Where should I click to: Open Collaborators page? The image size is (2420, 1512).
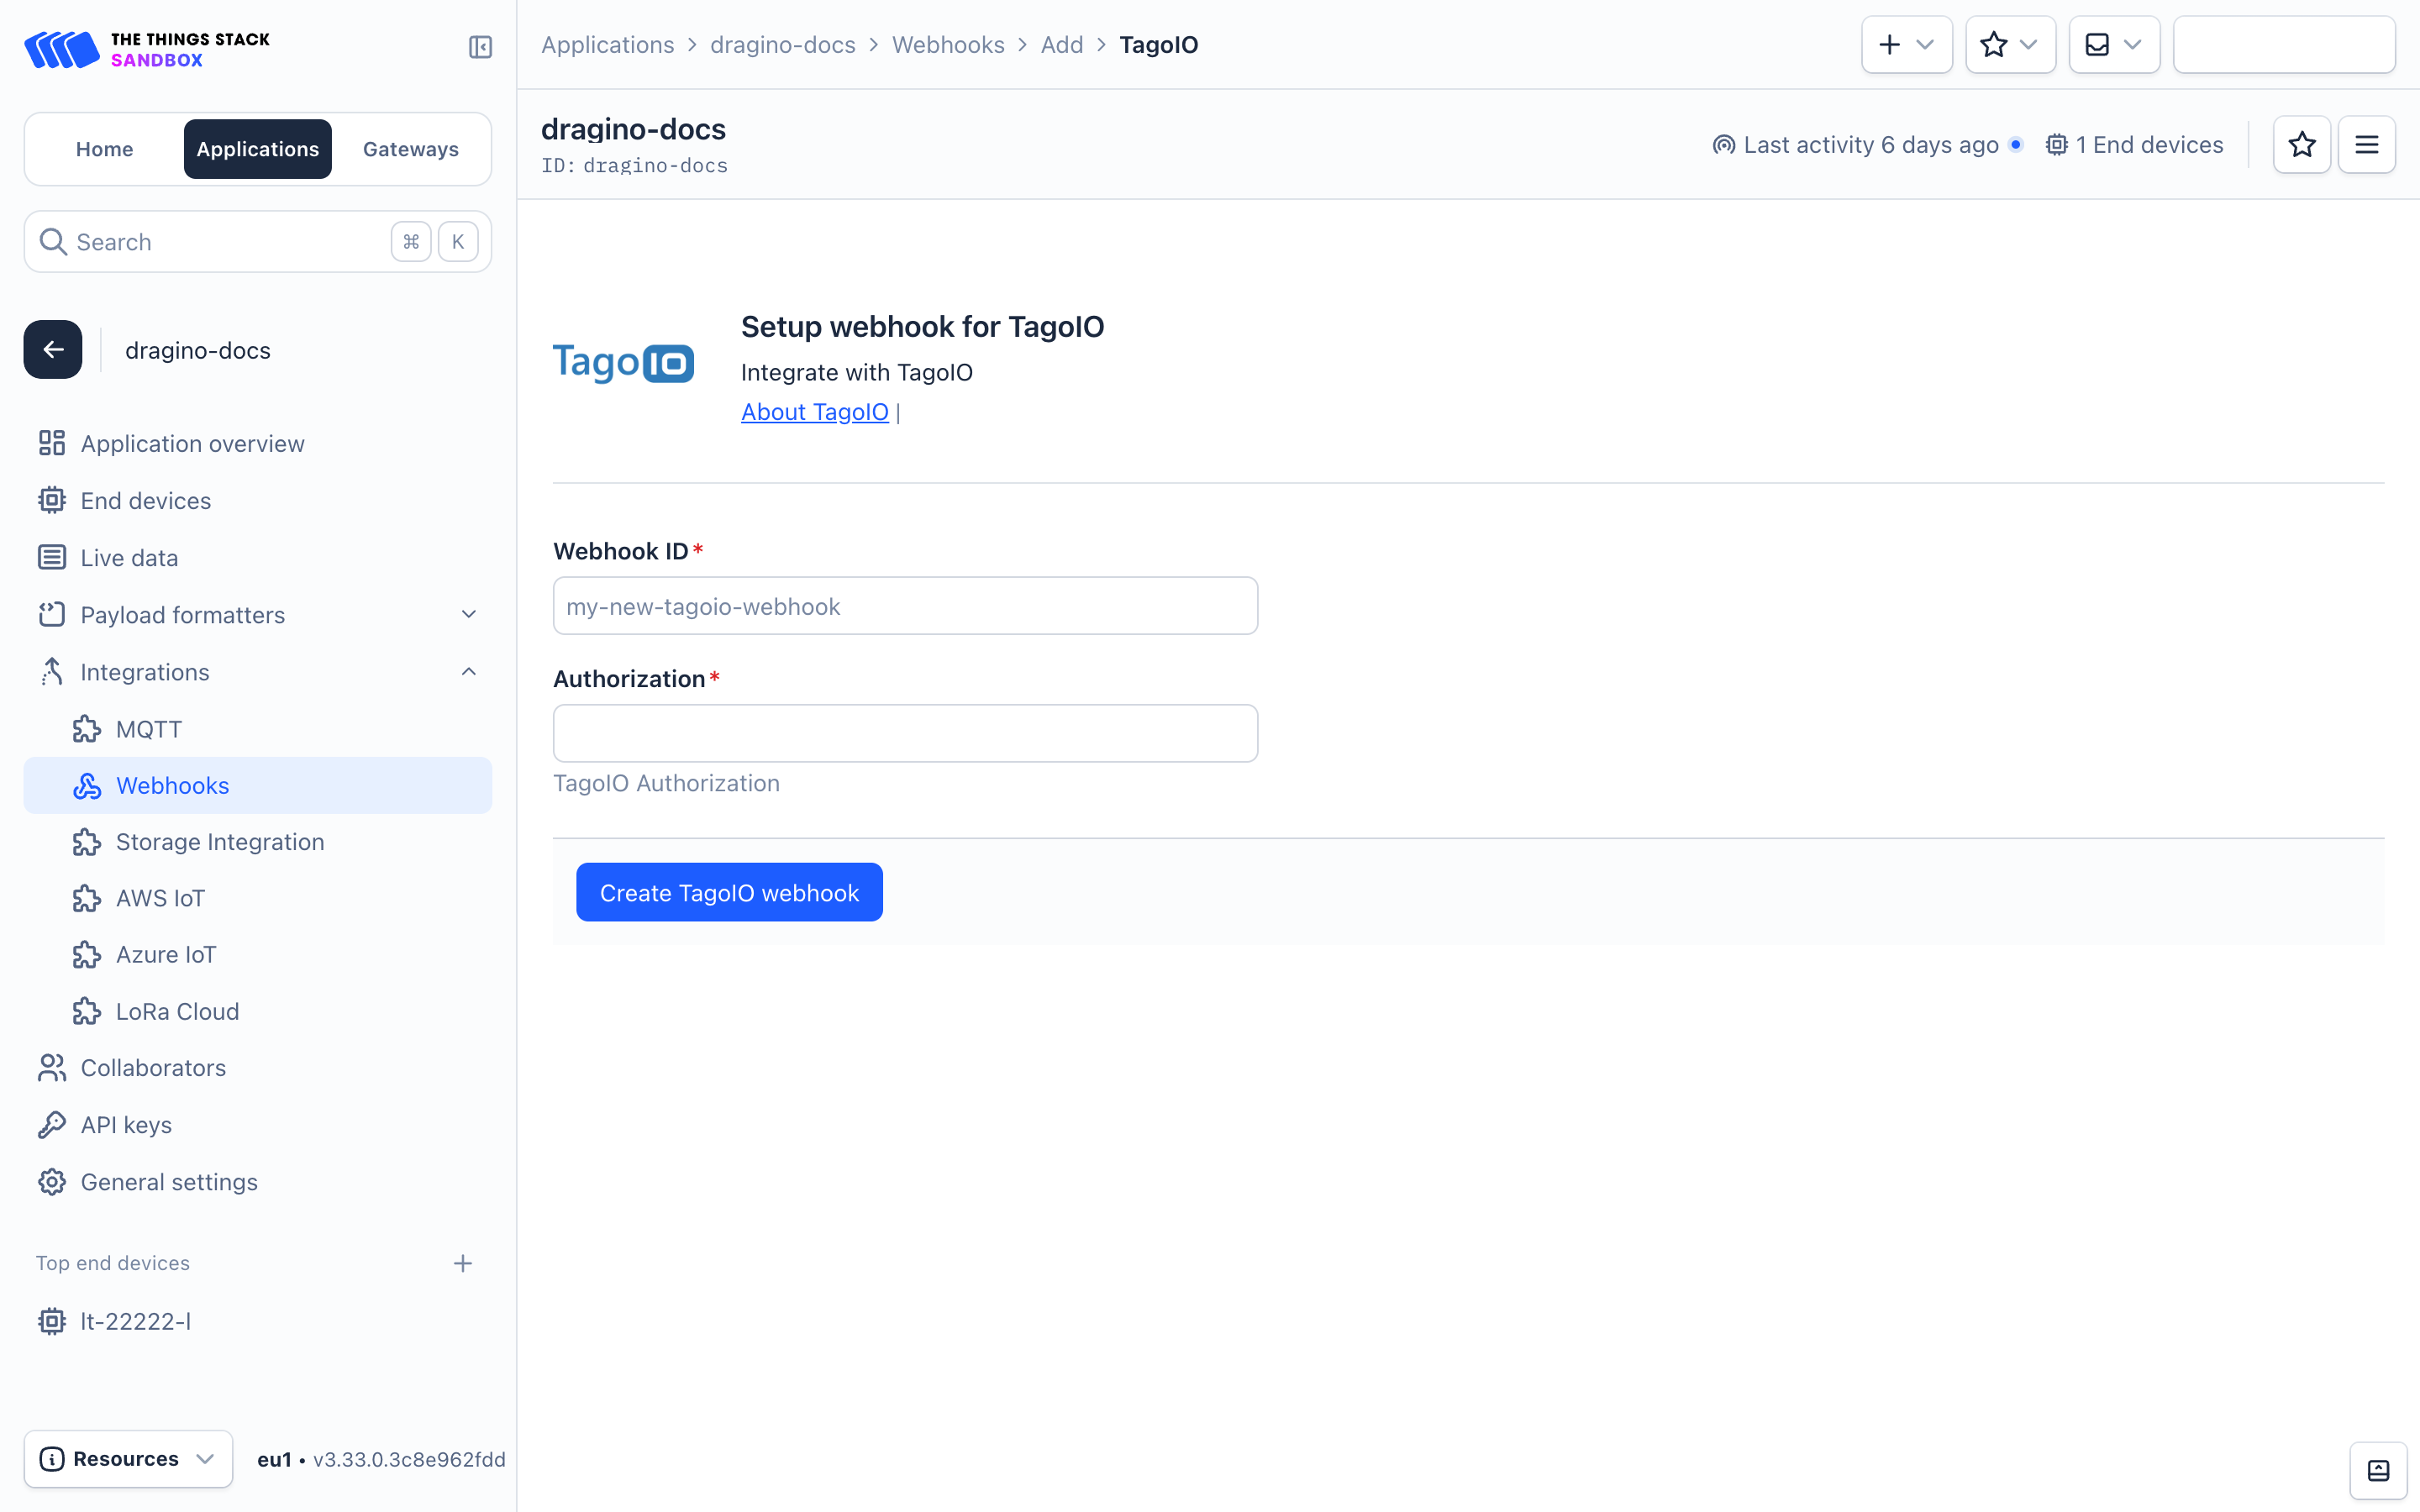[x=258, y=1068]
